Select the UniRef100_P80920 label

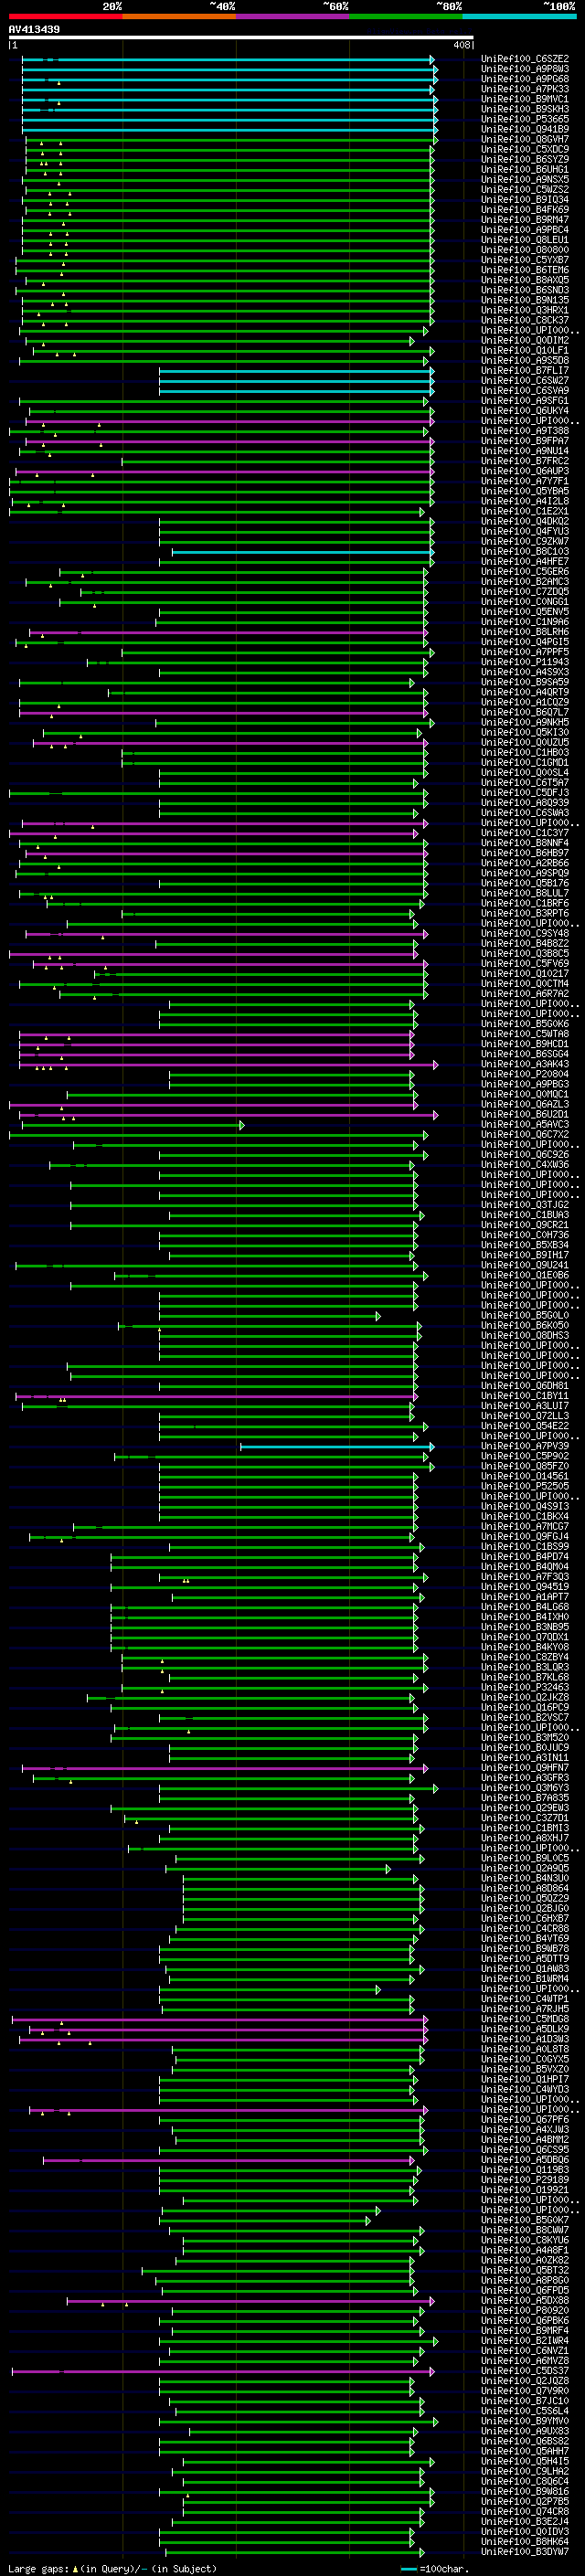tap(525, 2311)
